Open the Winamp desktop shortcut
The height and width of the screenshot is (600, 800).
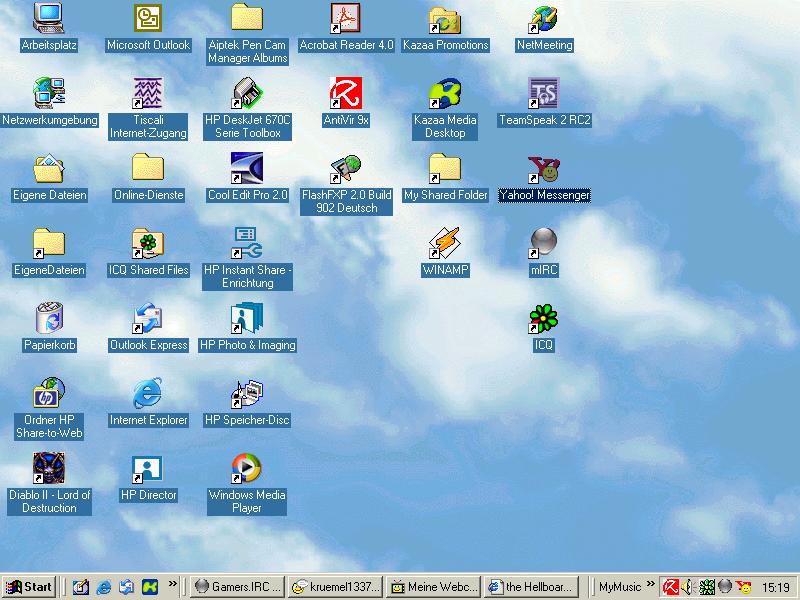[445, 244]
